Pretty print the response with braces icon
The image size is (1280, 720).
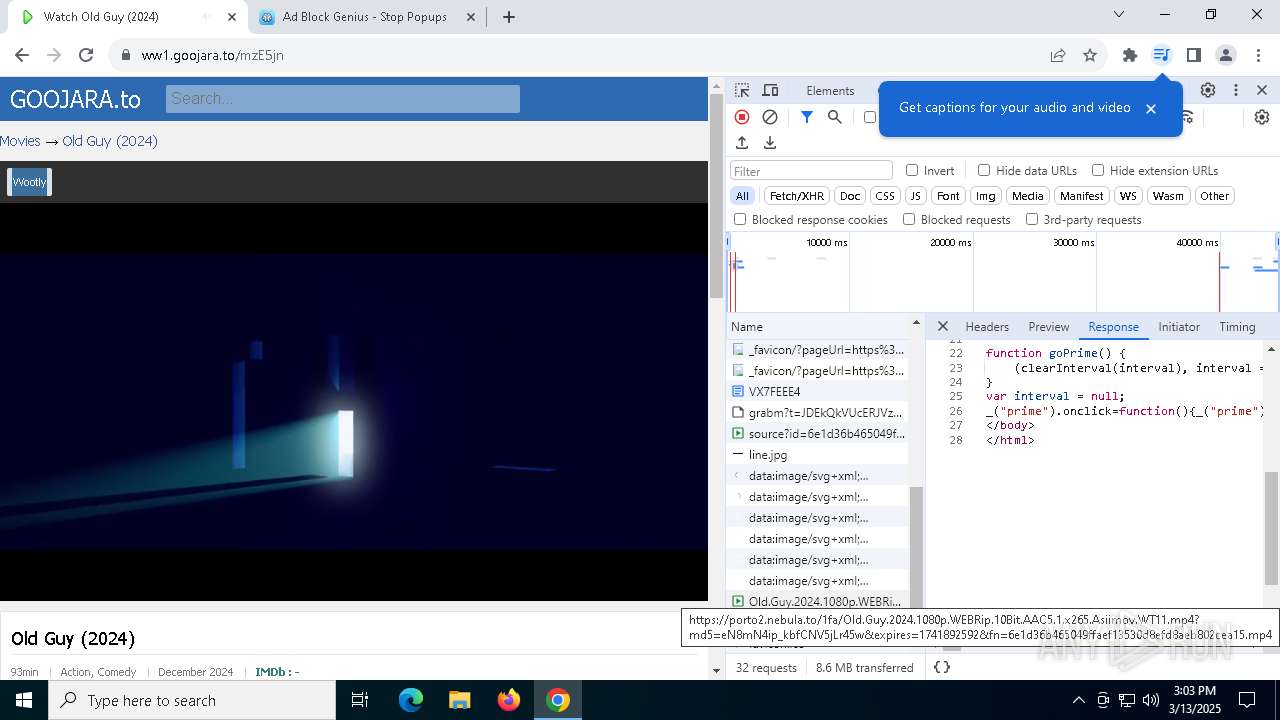coord(942,667)
